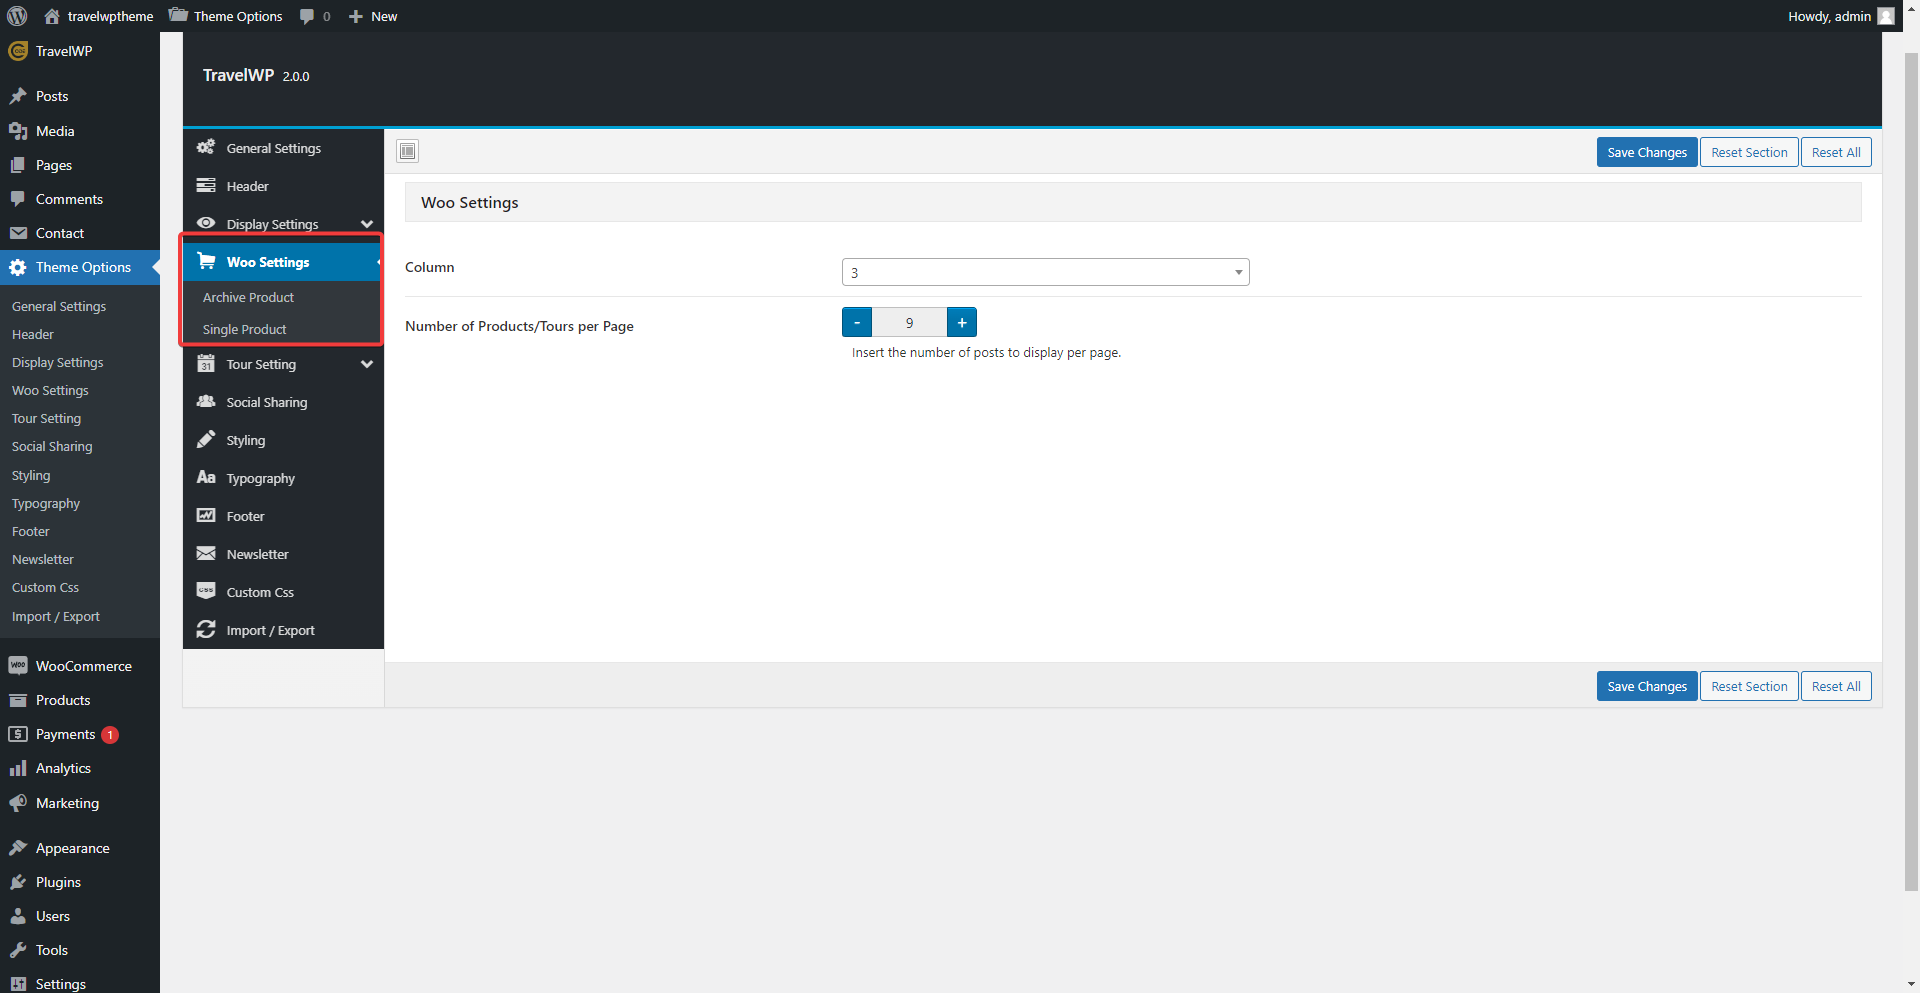Click the Styling pencil icon
Screen dimensions: 1920x993
pyautogui.click(x=206, y=439)
